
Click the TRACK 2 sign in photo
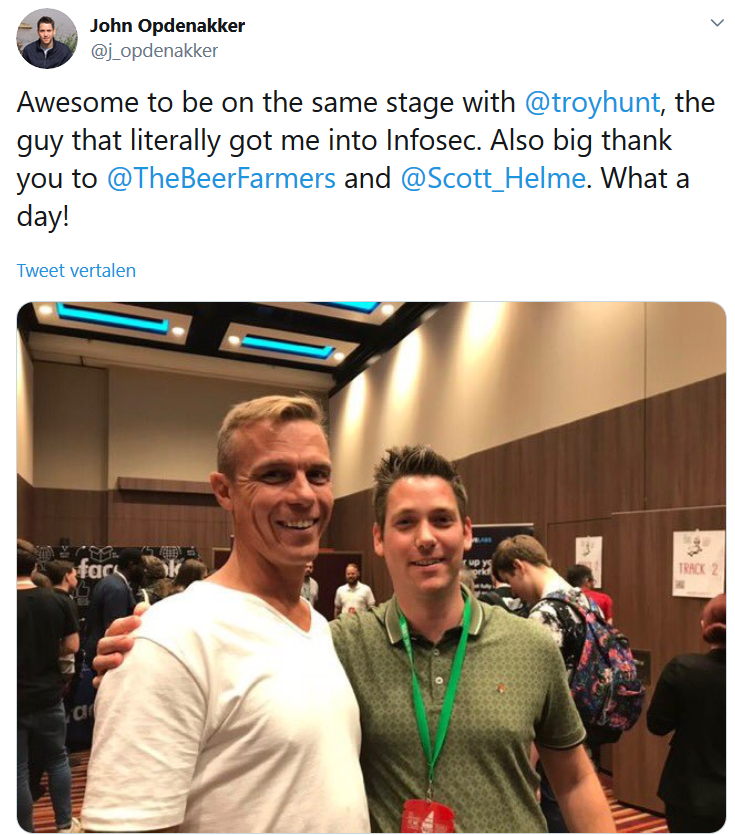(x=698, y=564)
